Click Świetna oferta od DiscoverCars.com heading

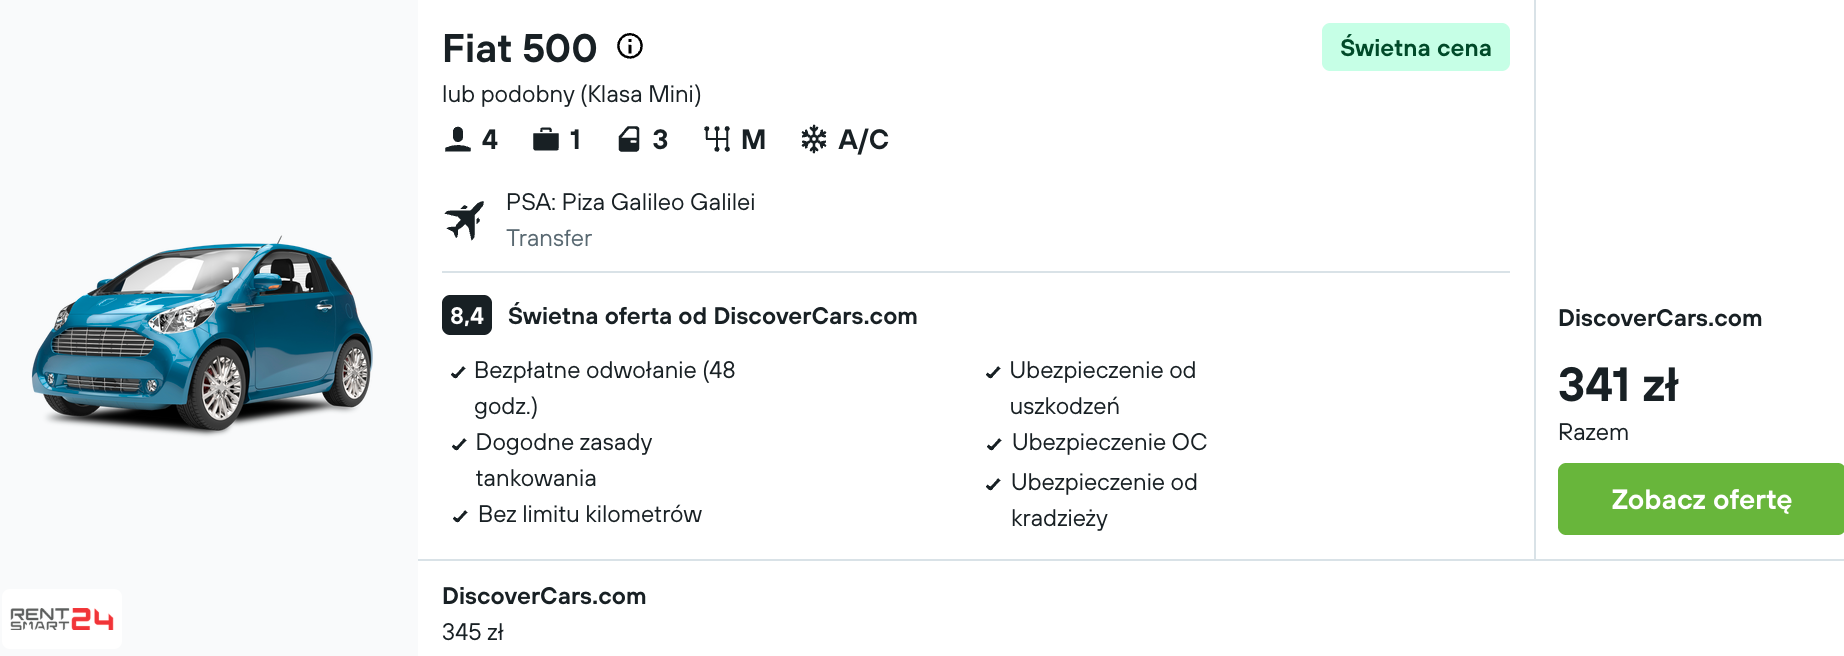point(712,316)
